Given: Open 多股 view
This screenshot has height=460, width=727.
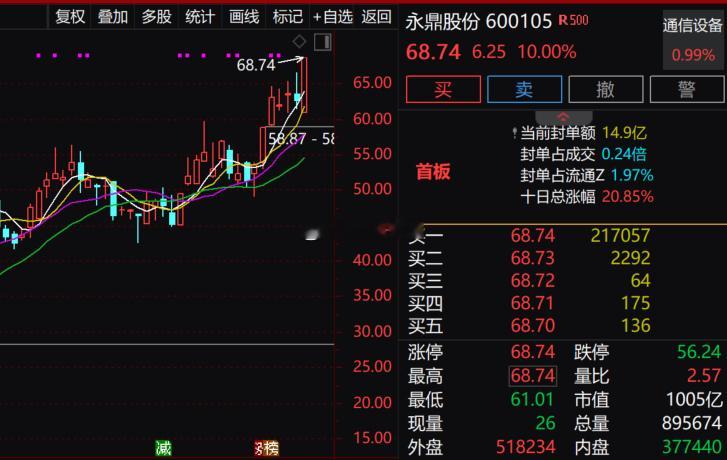Looking at the screenshot, I should (x=156, y=17).
